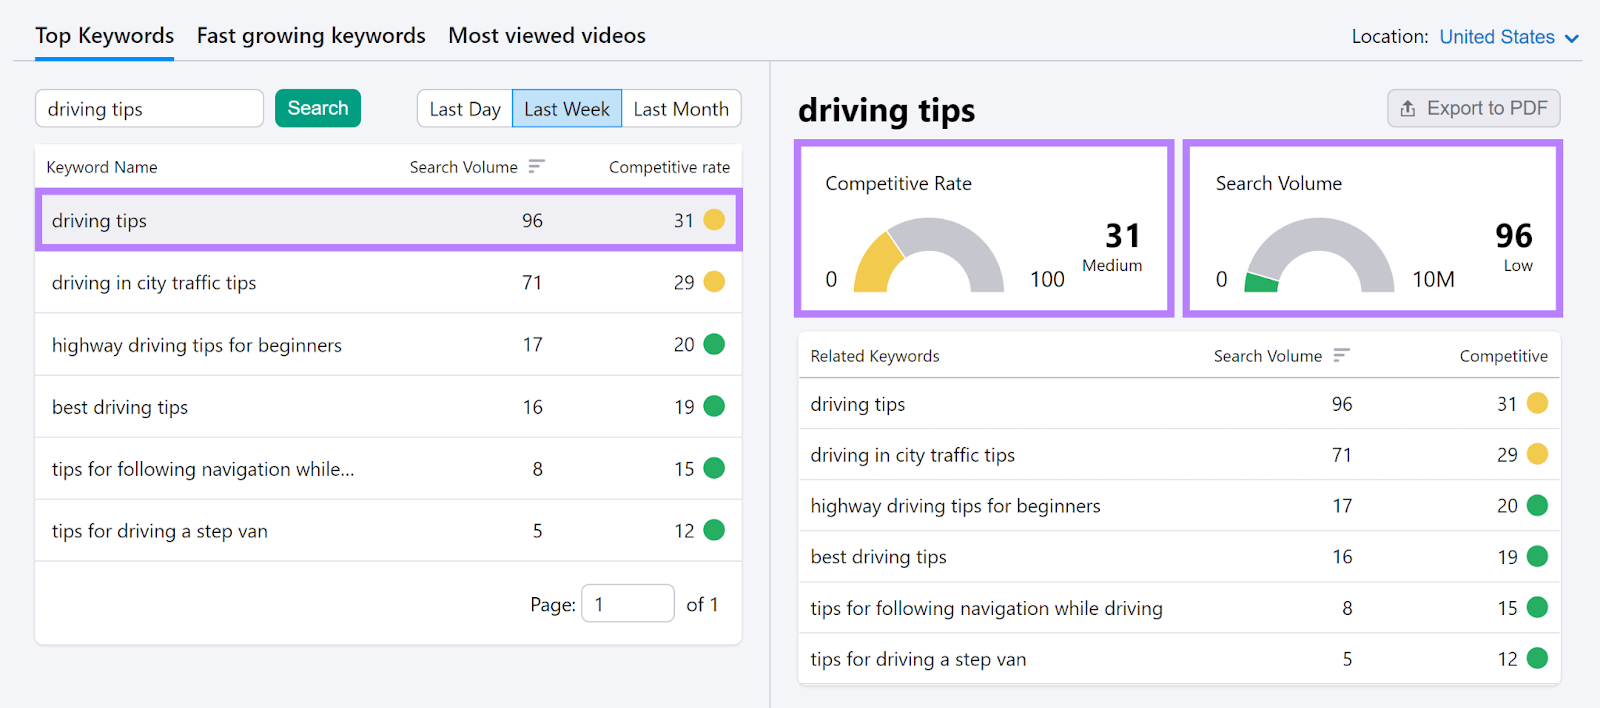Screen dimensions: 1600x708
Task: Click green dot beside rate 12 in left table
Action: [714, 530]
